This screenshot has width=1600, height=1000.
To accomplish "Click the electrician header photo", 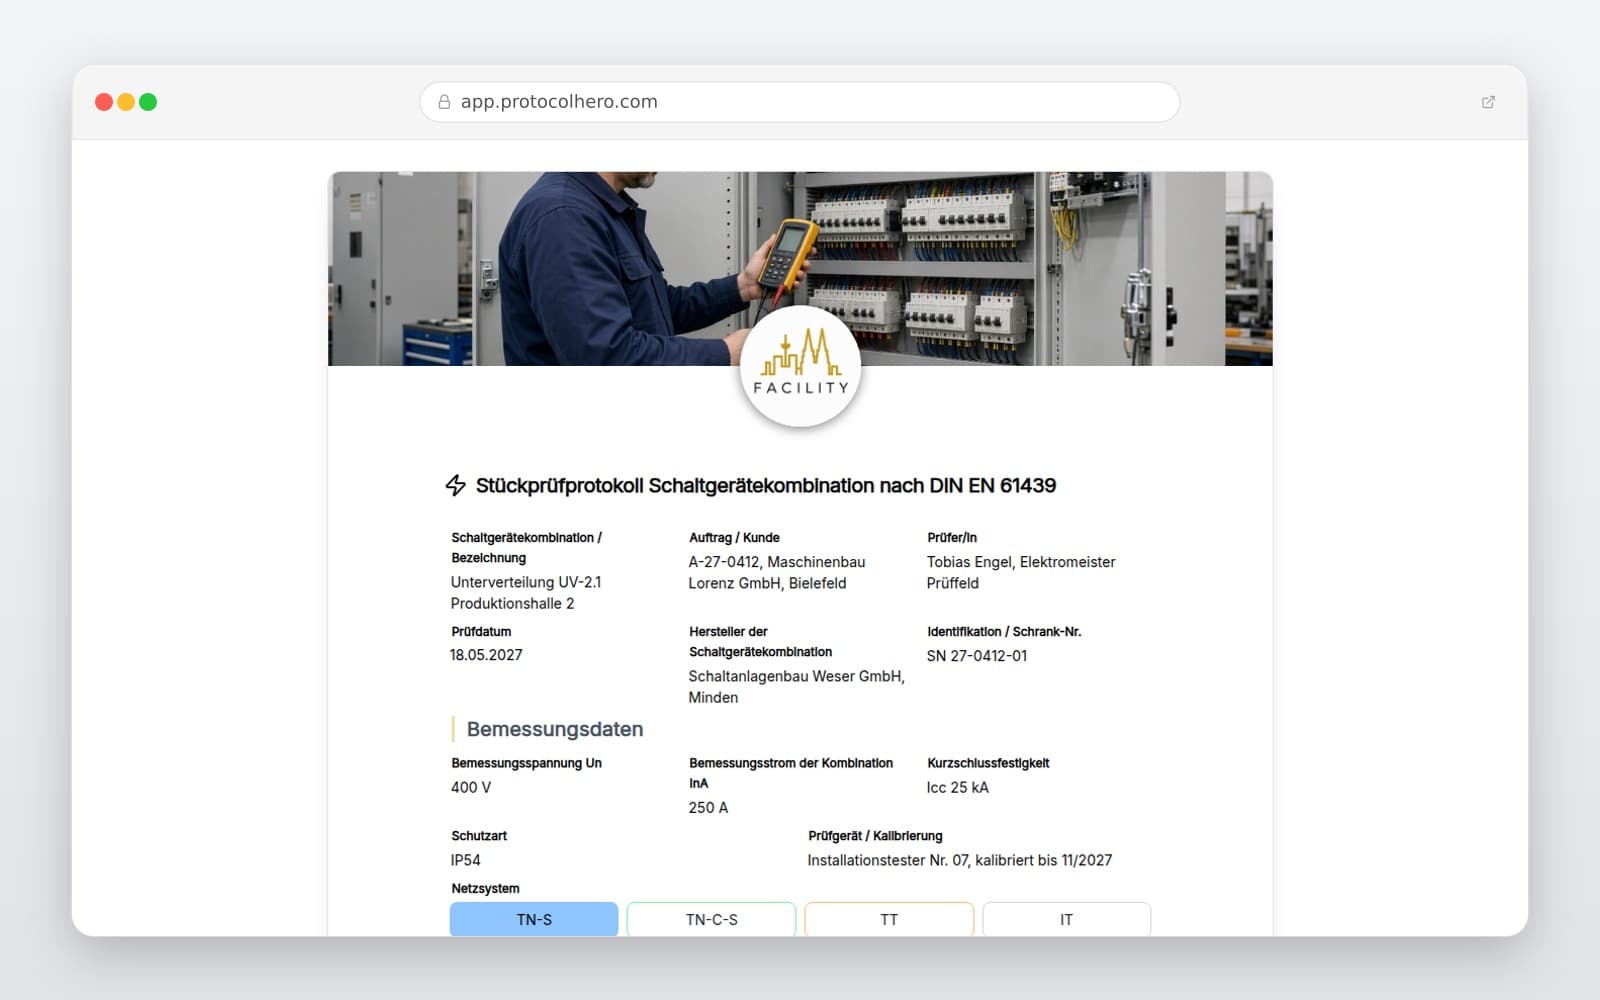I will click(800, 268).
